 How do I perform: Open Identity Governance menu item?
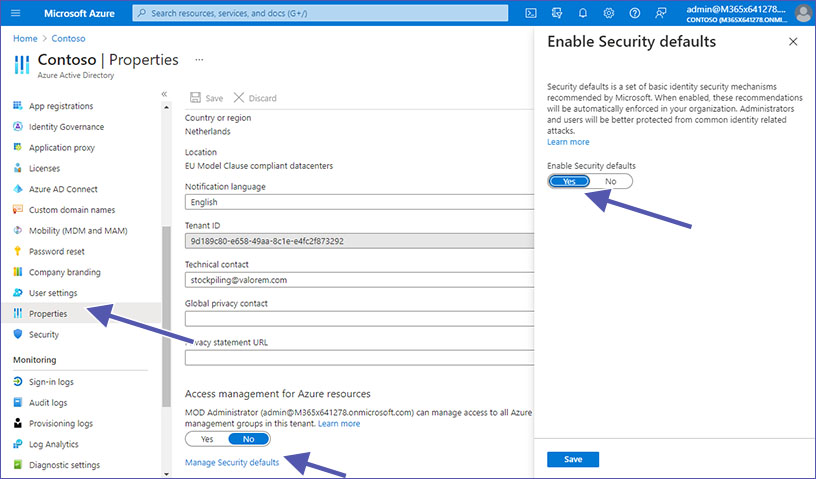click(x=67, y=127)
